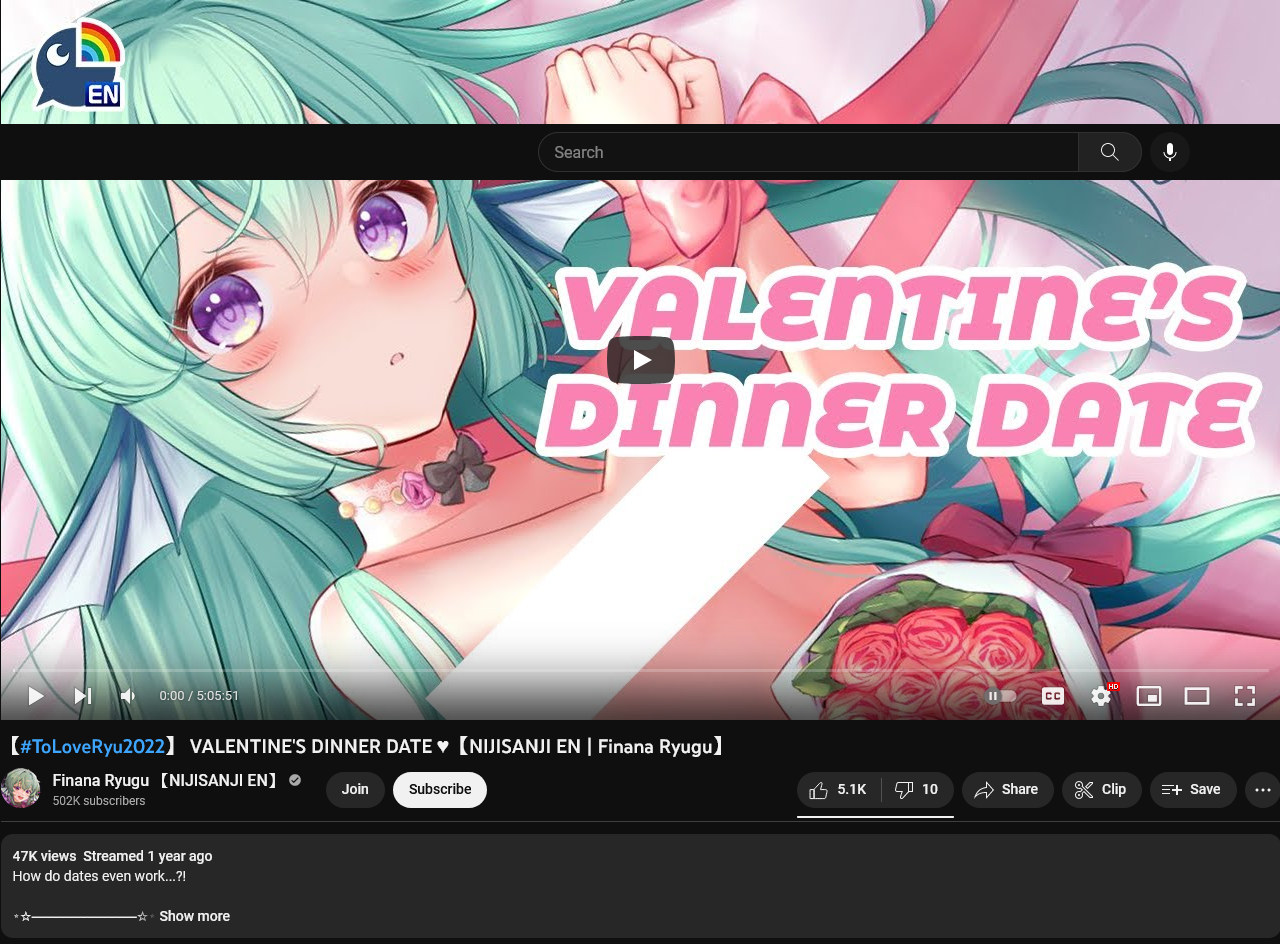Viewport: 1280px width, 944px height.
Task: Click the magnifier search button
Action: coord(1109,152)
